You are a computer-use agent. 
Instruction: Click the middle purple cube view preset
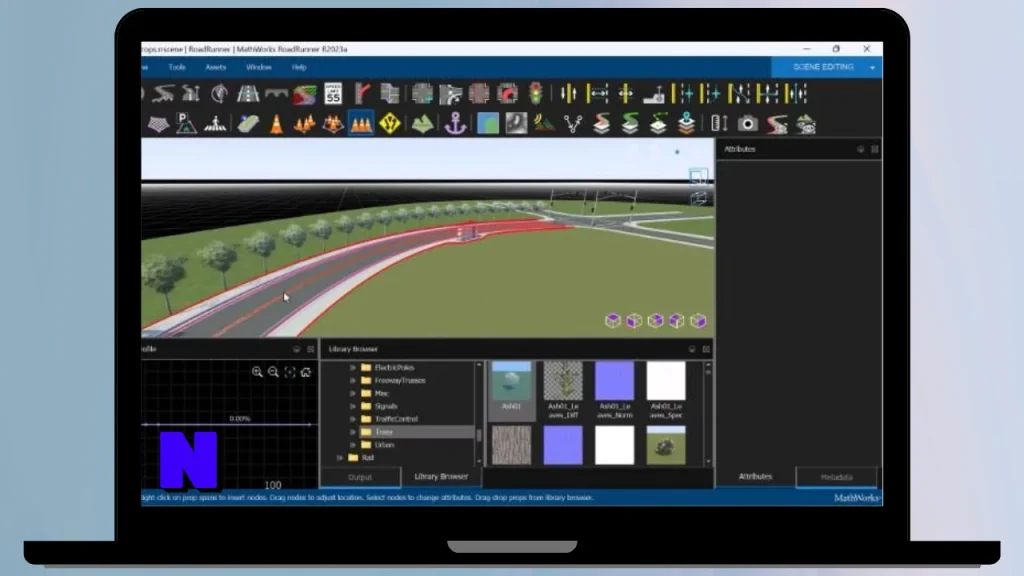coord(655,320)
